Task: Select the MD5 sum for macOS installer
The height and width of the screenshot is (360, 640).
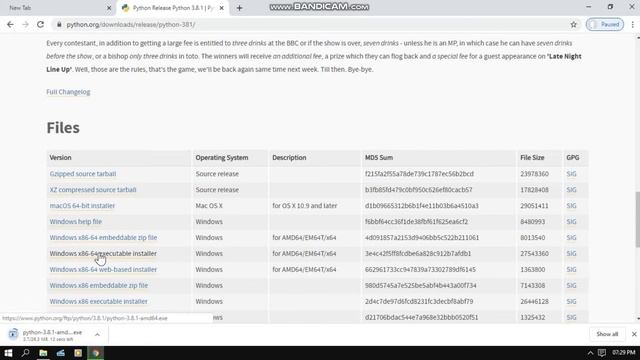Action: (422, 205)
